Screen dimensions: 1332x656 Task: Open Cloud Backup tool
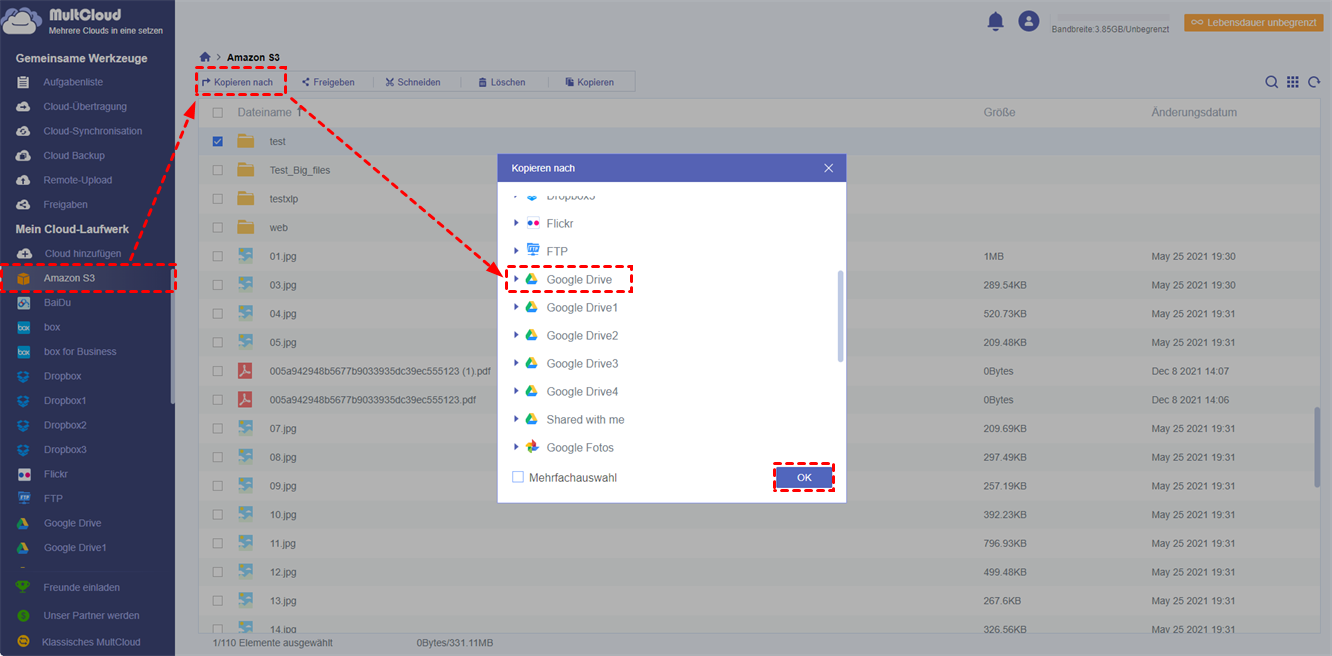(x=74, y=156)
